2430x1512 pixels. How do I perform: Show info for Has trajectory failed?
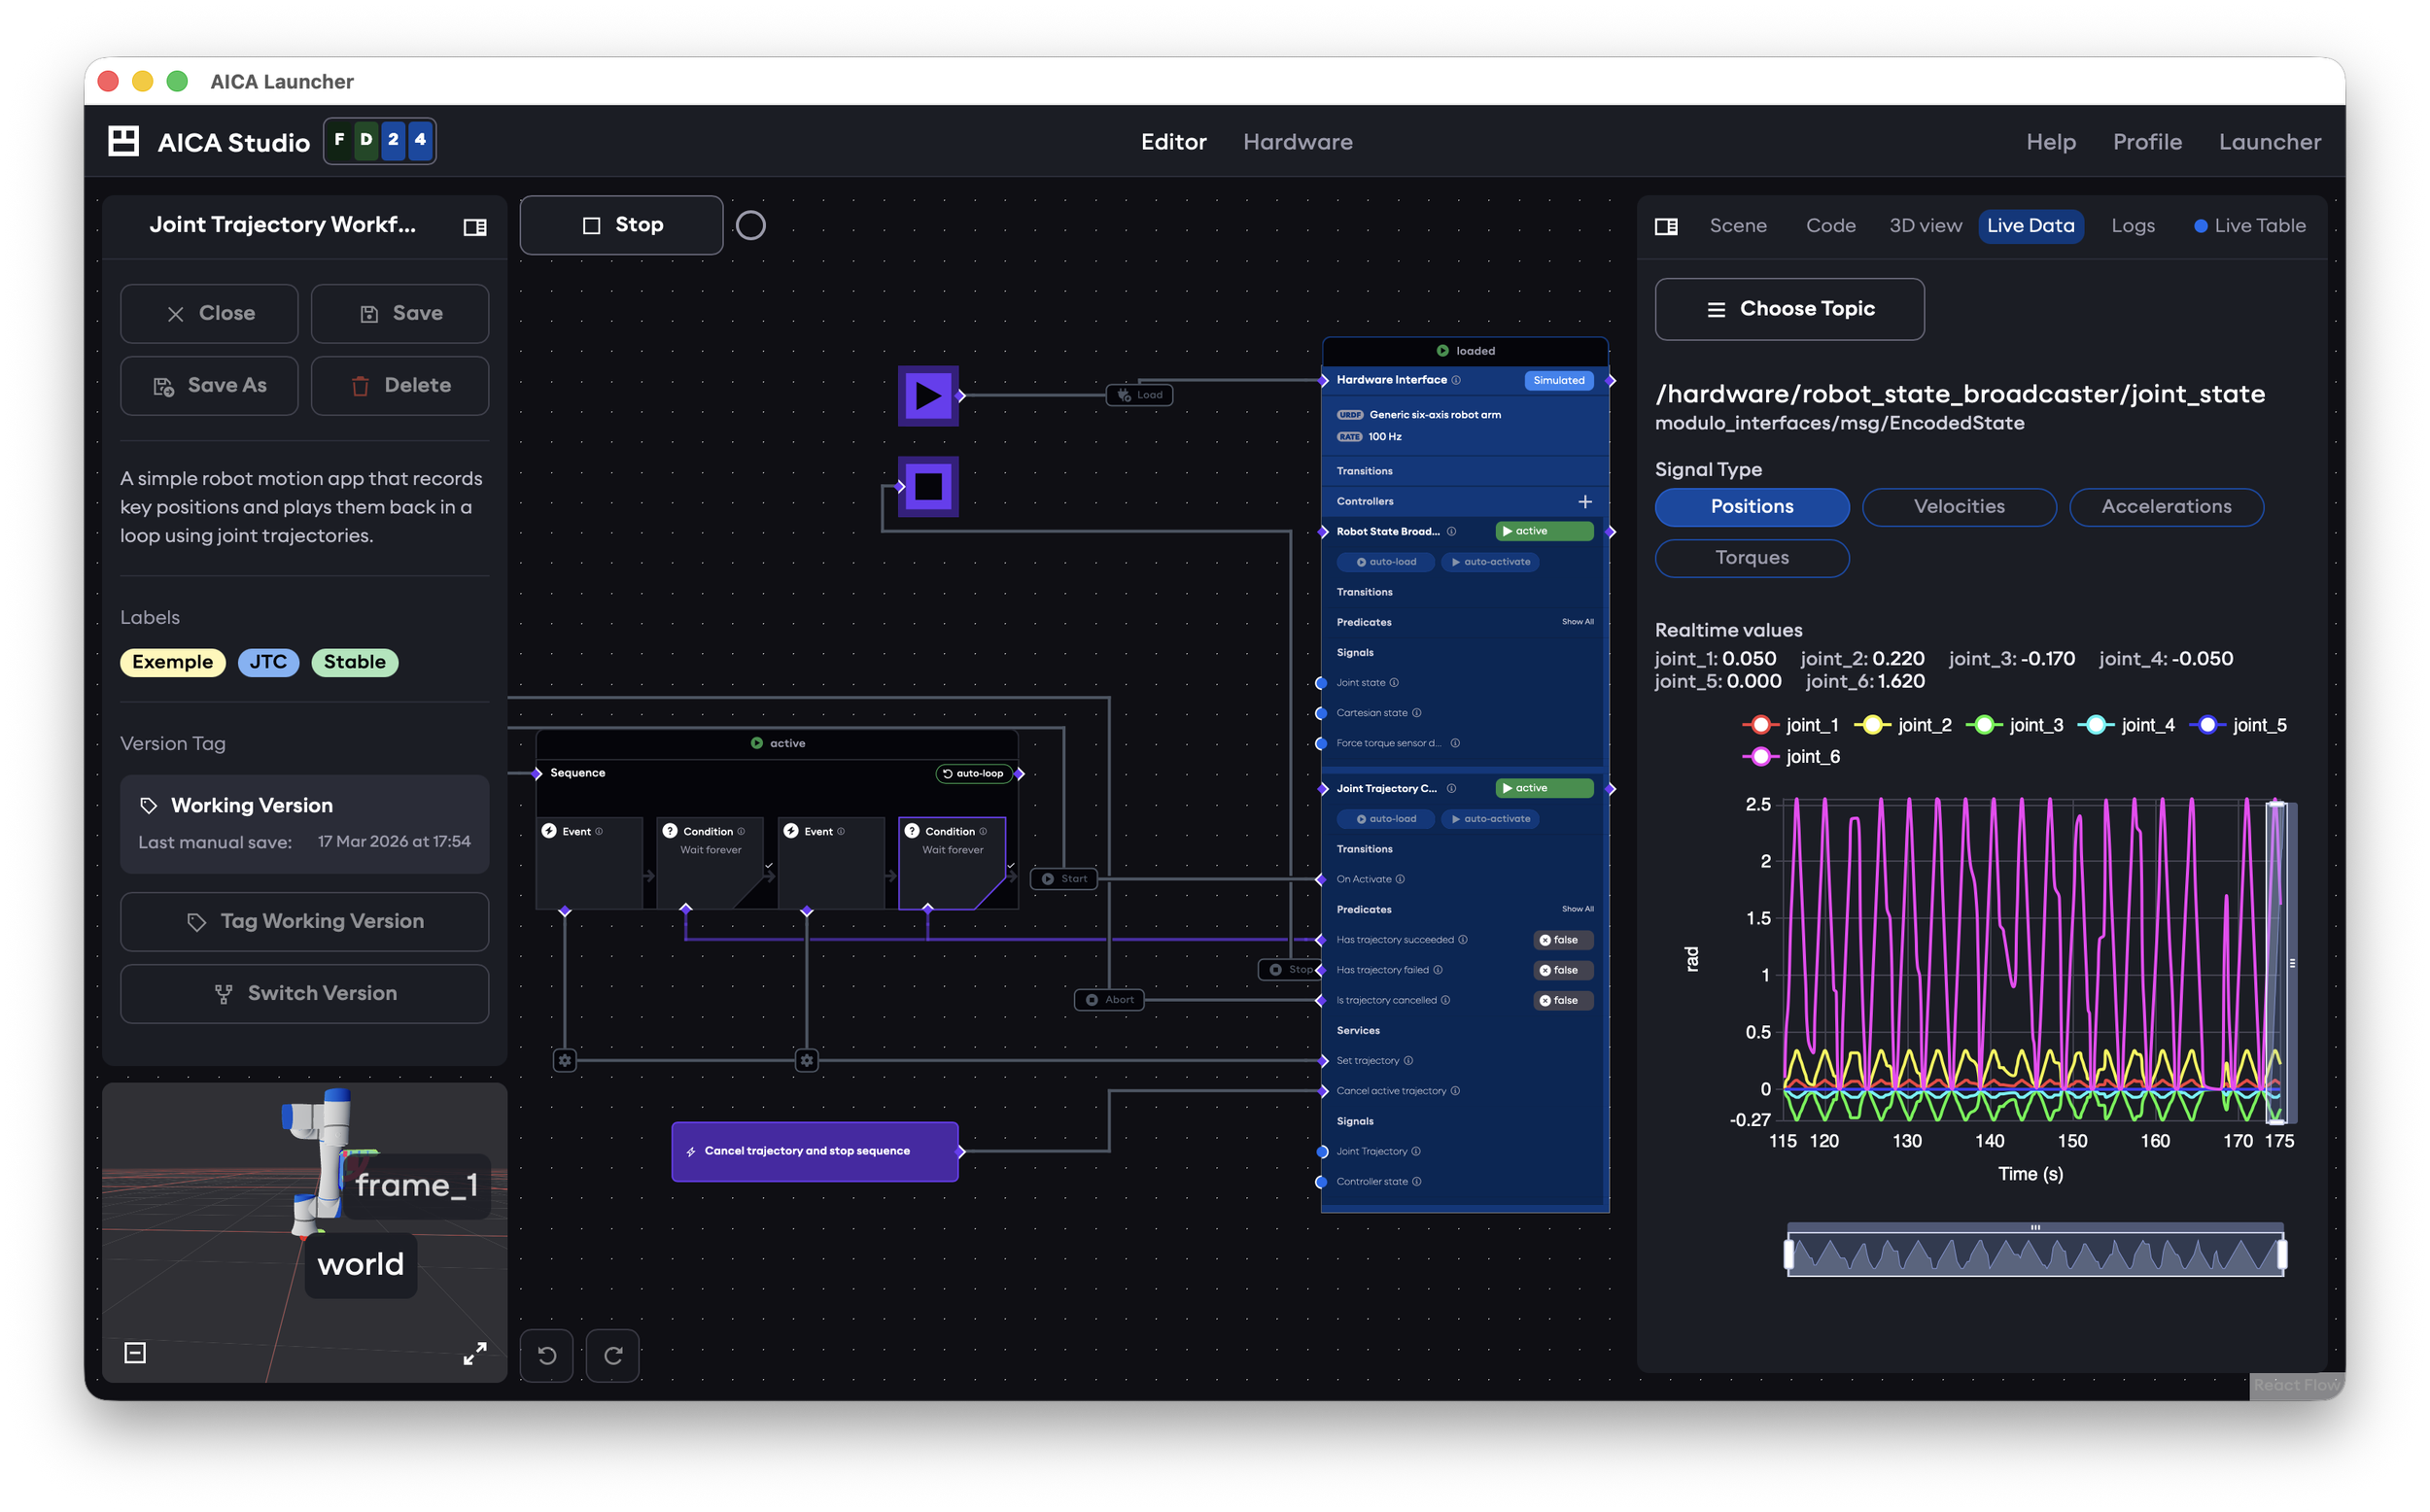click(1438, 970)
